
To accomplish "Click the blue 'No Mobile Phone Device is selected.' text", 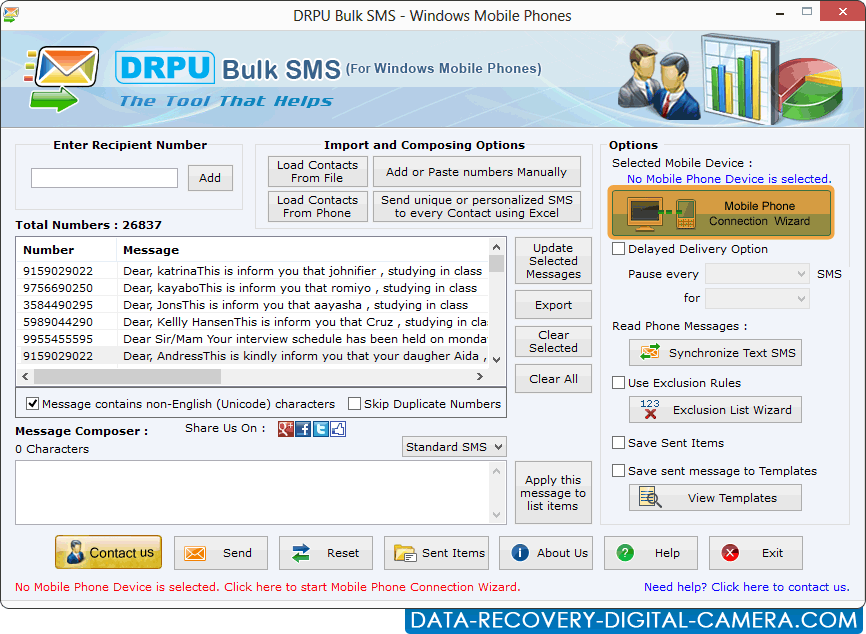I will (x=729, y=178).
